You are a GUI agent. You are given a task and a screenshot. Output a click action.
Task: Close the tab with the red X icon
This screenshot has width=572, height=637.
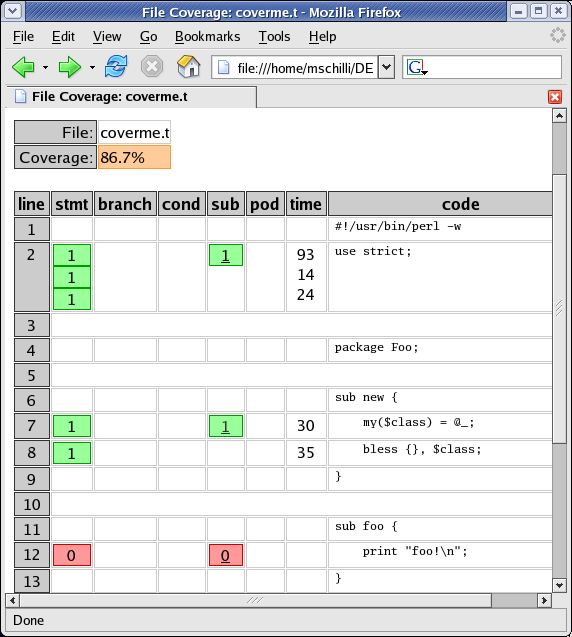(x=555, y=97)
